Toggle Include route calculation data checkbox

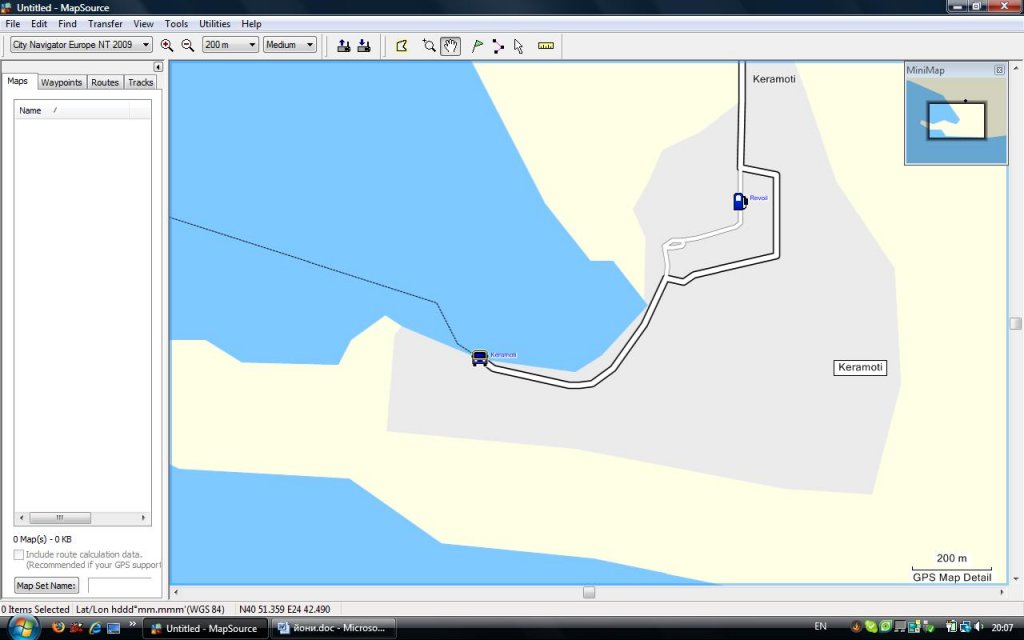pyautogui.click(x=19, y=554)
